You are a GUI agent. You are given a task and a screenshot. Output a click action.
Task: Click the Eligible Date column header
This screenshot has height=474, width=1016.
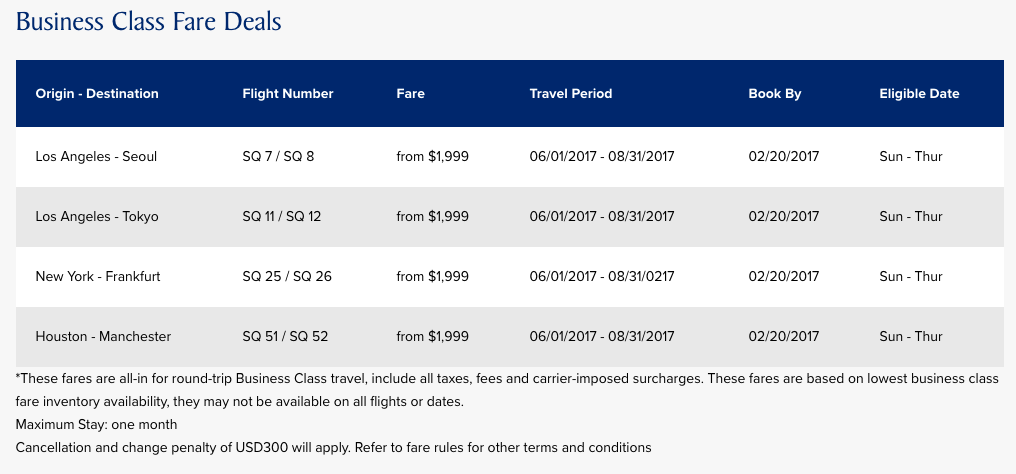919,94
